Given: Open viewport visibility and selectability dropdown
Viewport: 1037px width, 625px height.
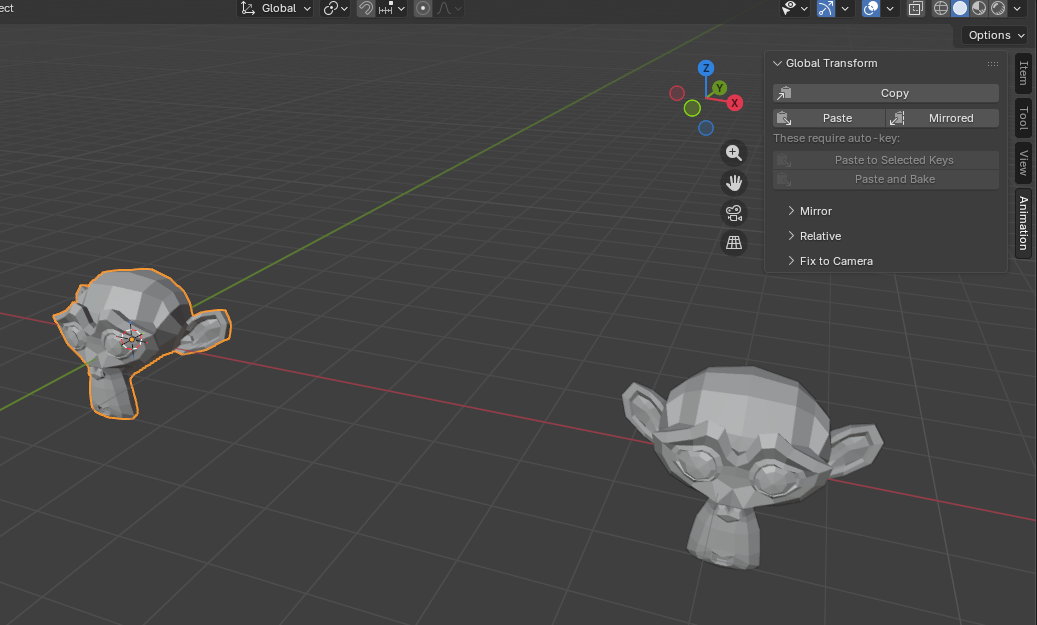Looking at the screenshot, I should [794, 9].
